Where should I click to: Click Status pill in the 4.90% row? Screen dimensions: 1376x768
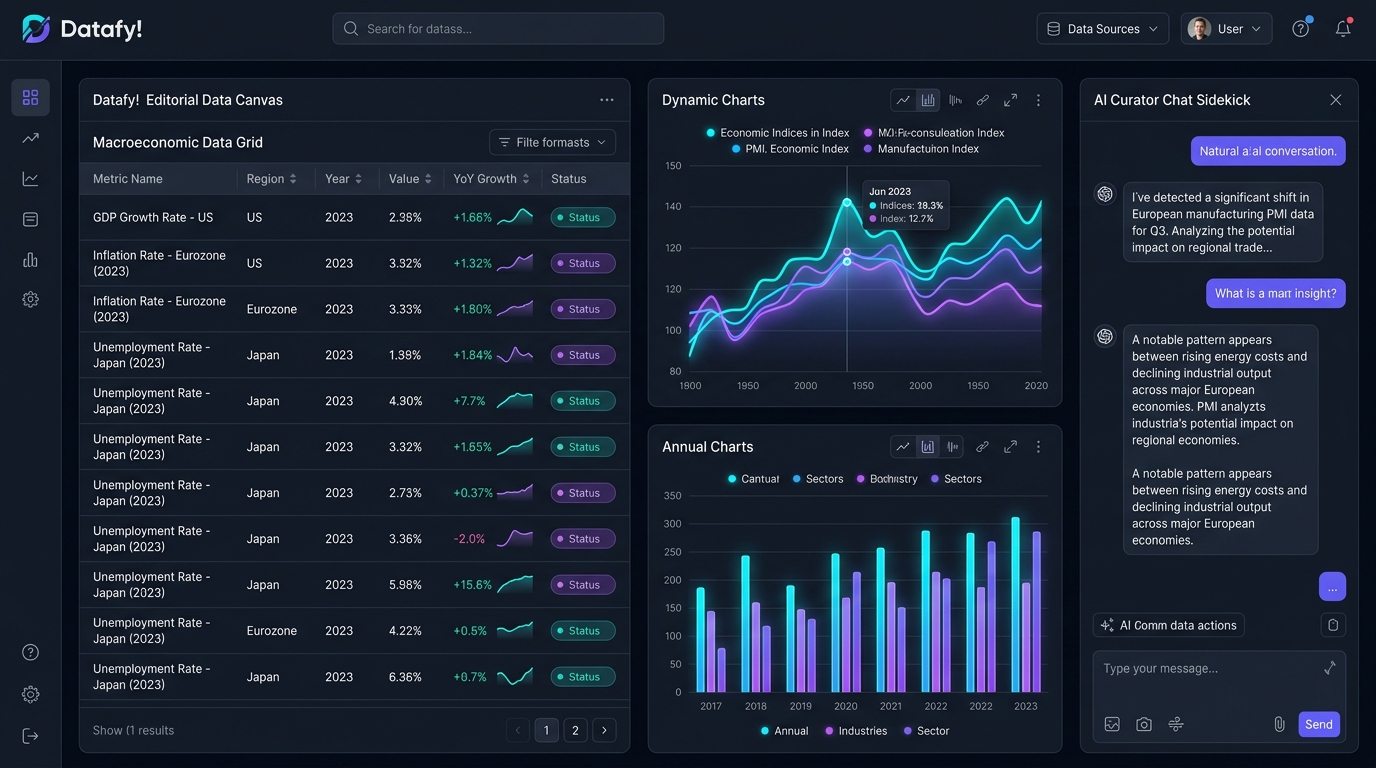tap(583, 401)
